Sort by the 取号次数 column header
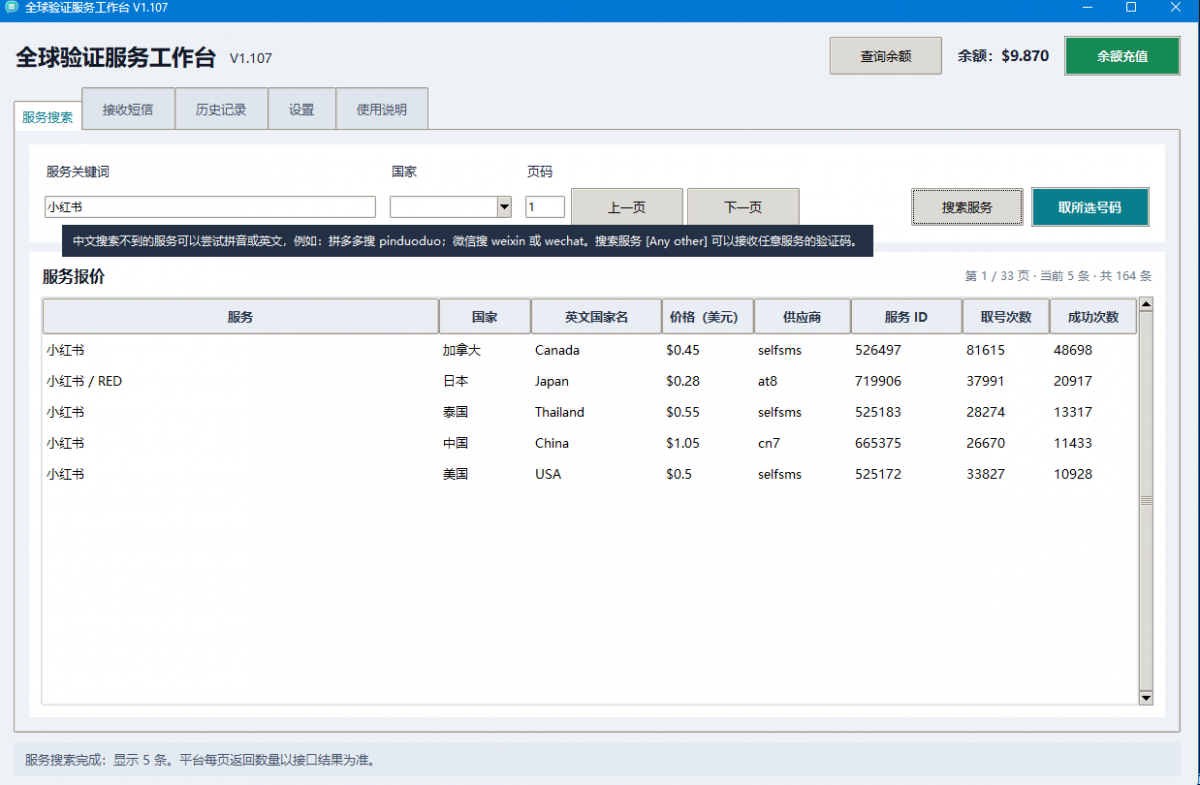Image resolution: width=1200 pixels, height=785 pixels. [1006, 317]
